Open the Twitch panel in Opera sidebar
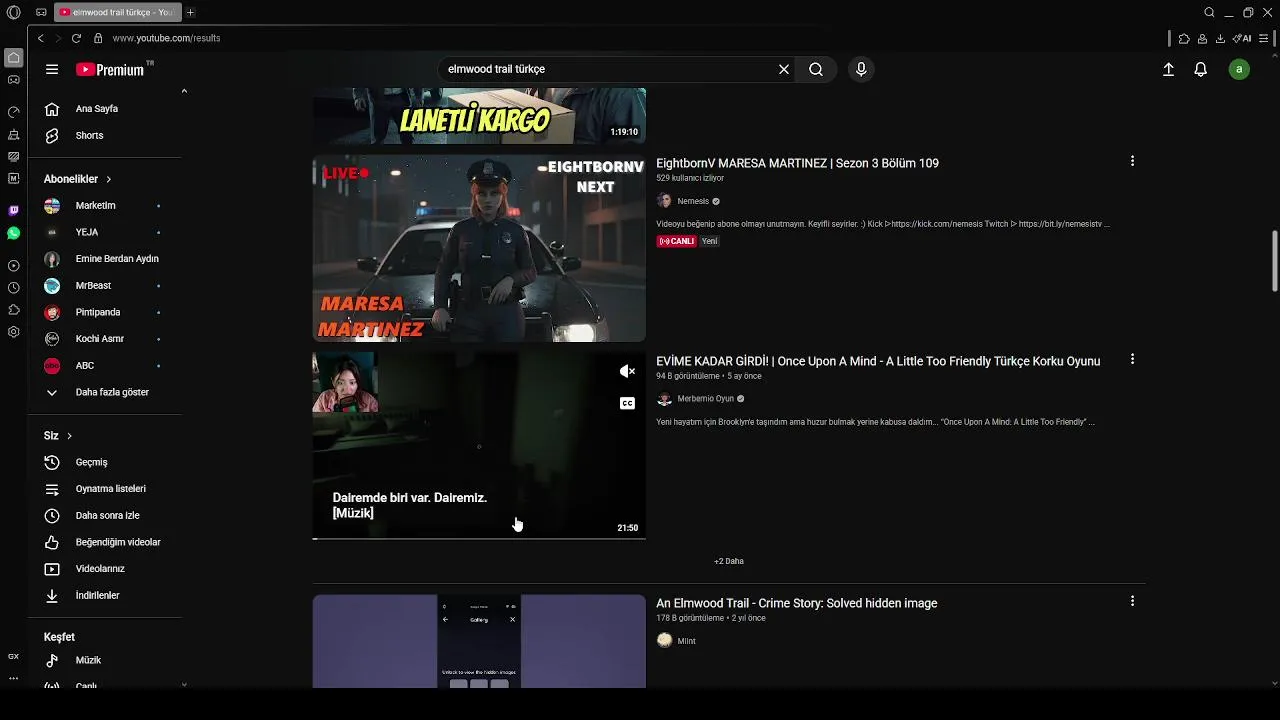The height and width of the screenshot is (720, 1280). click(x=13, y=210)
